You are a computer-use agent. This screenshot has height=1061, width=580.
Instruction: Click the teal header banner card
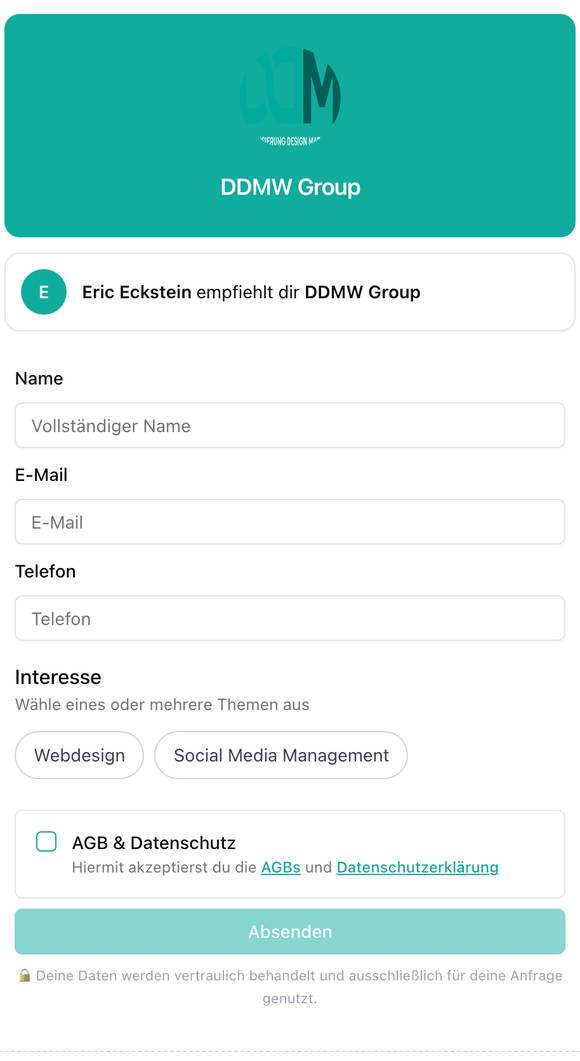pyautogui.click(x=290, y=125)
